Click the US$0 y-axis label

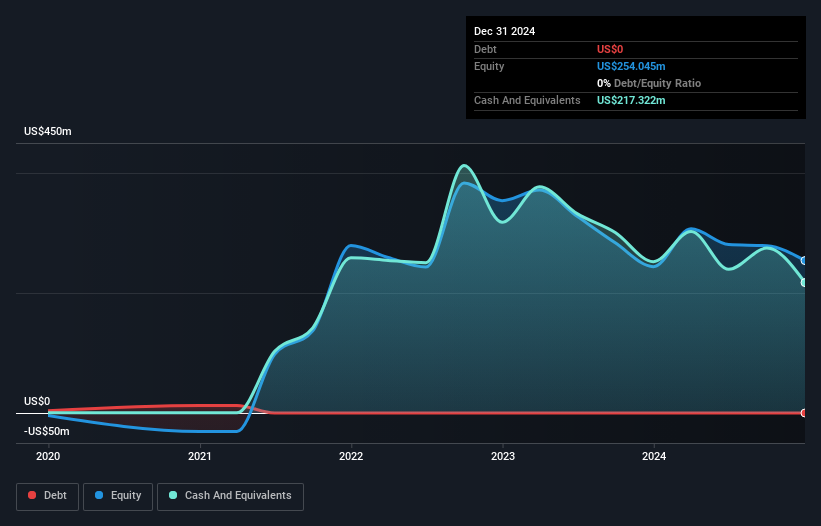tap(37, 401)
